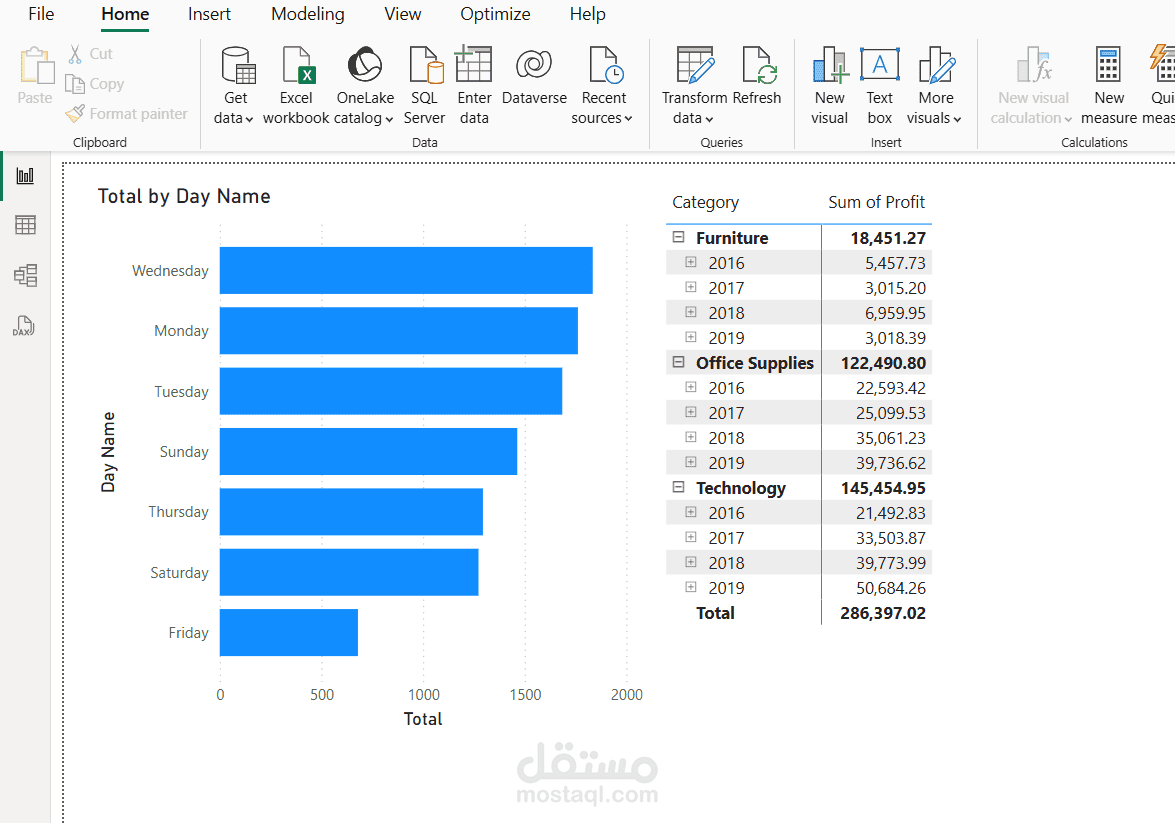Open the View tab
Viewport: 1175px width, 823px height.
pos(402,14)
